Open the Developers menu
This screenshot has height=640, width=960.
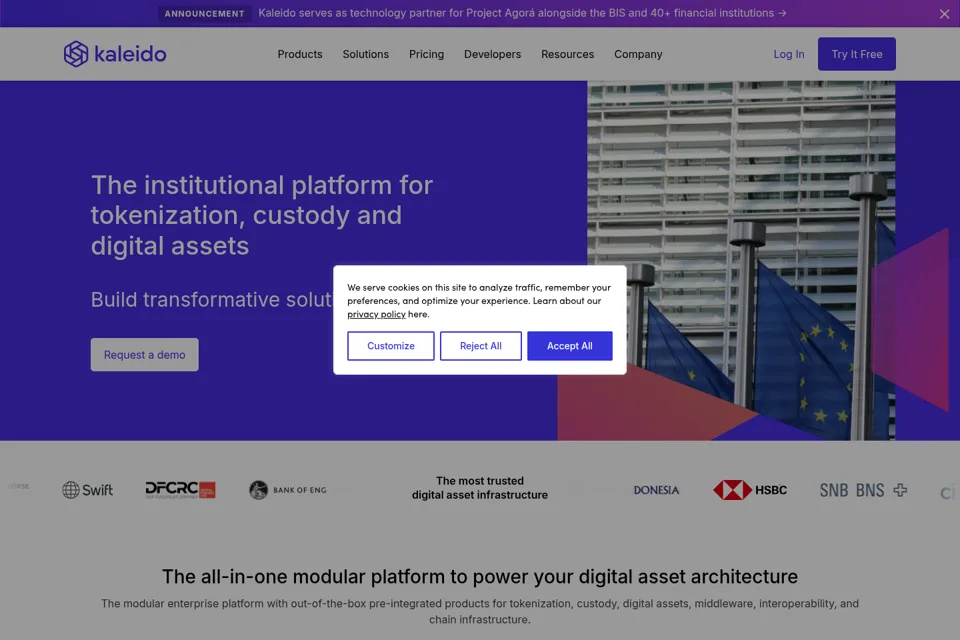click(x=492, y=54)
